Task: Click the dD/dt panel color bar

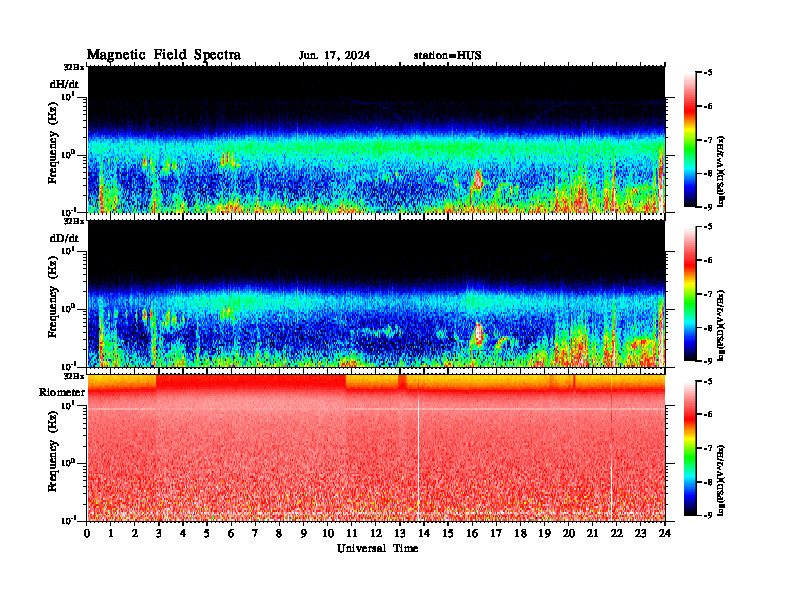Action: point(690,294)
